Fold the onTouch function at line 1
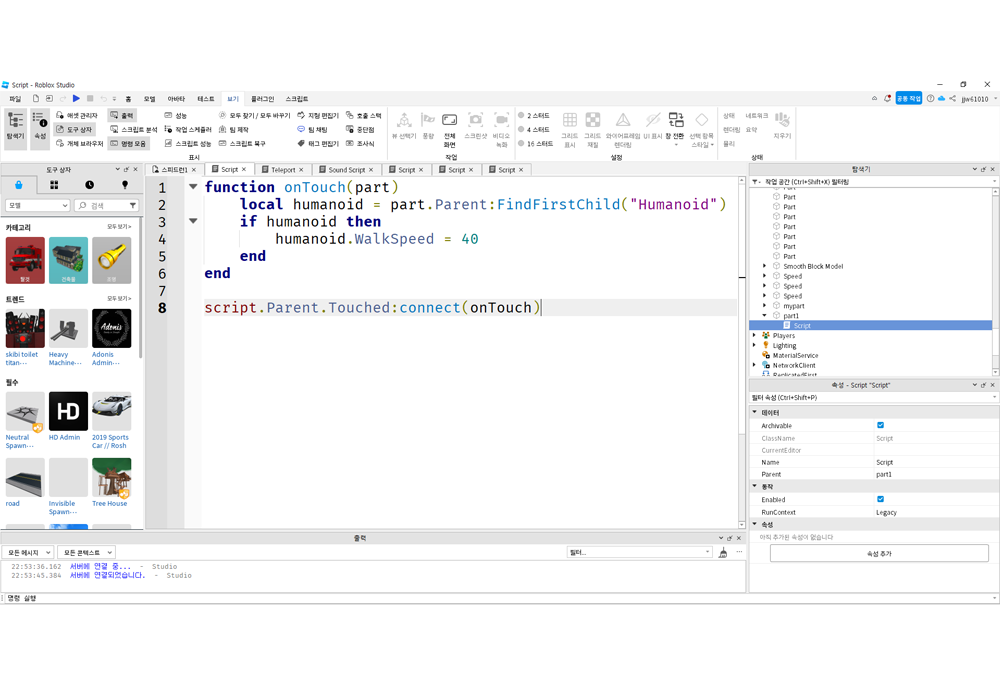 193,187
